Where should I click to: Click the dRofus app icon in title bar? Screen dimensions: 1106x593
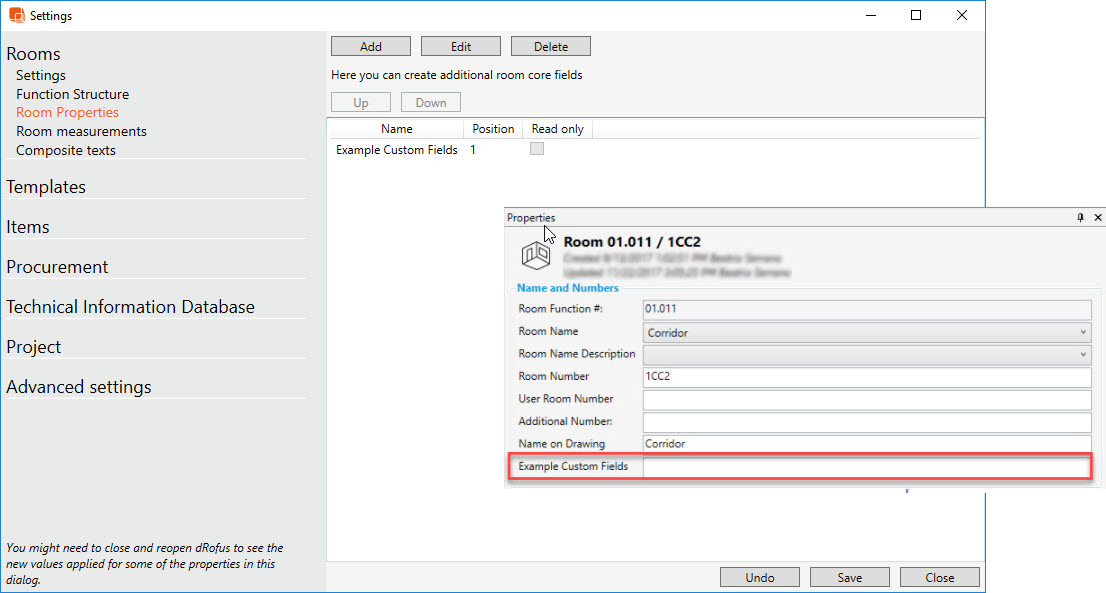[x=16, y=16]
